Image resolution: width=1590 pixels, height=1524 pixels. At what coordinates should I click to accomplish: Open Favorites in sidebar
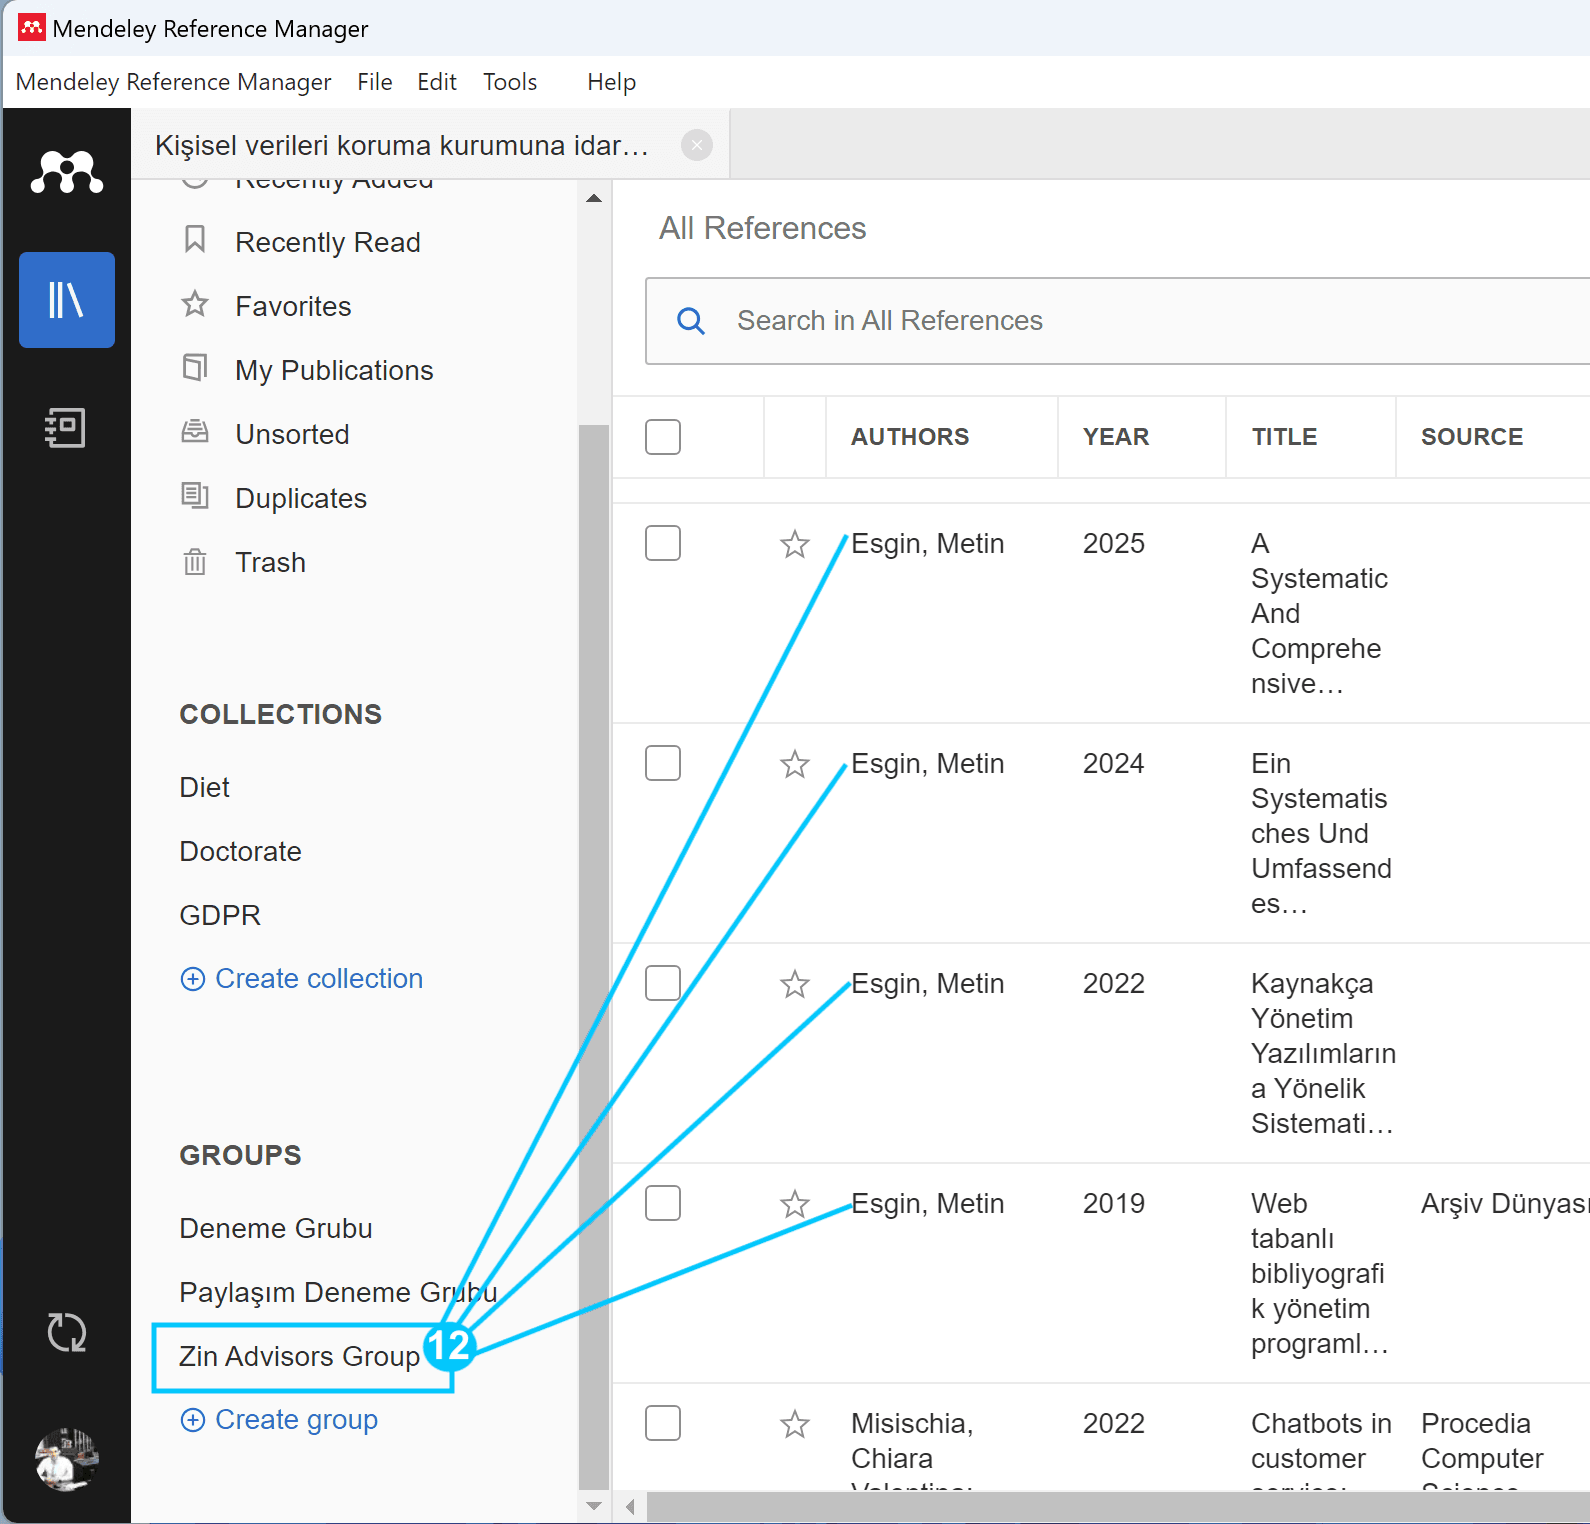pyautogui.click(x=293, y=306)
